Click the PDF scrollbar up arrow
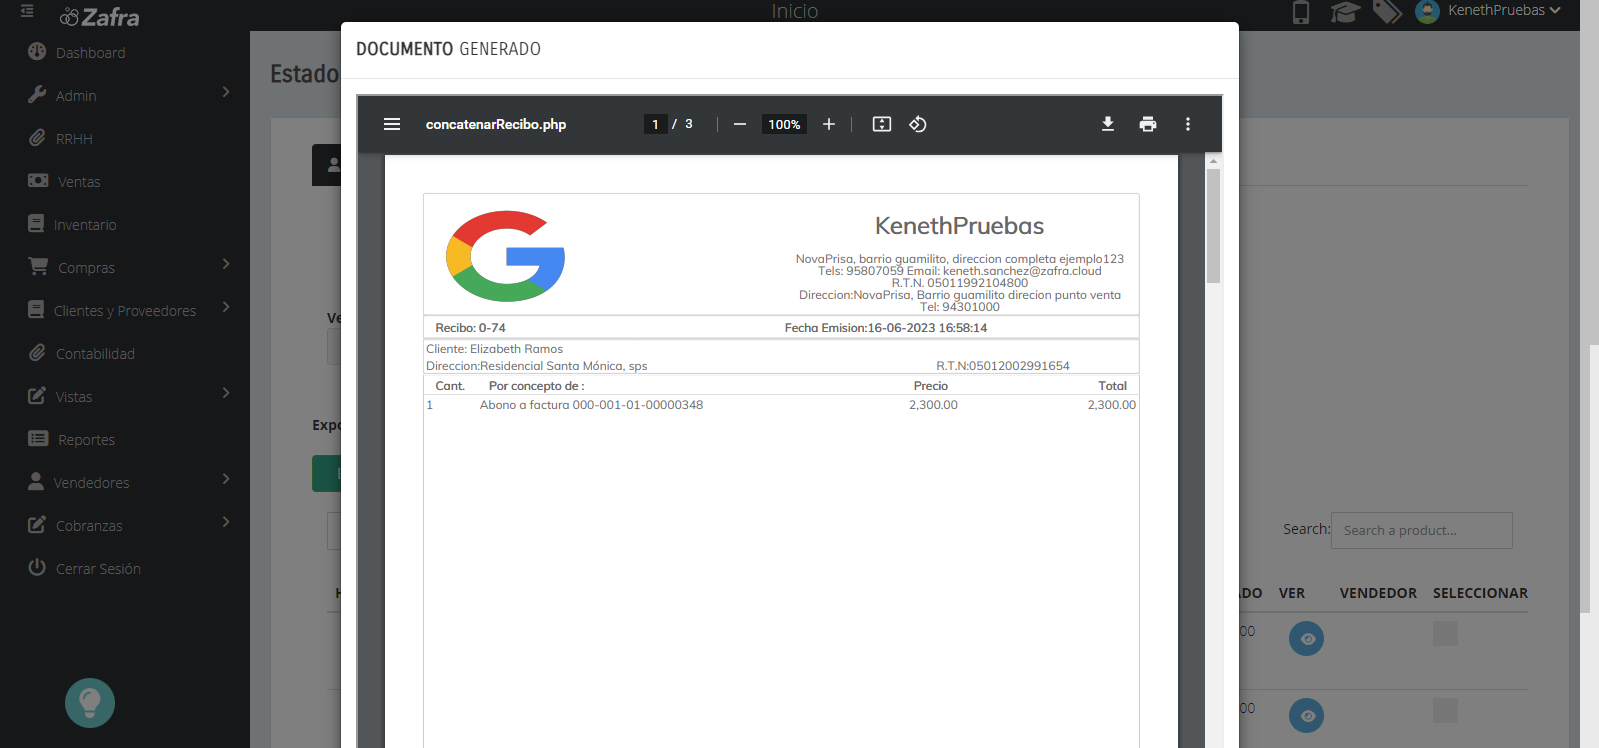The image size is (1599, 748). (x=1213, y=161)
